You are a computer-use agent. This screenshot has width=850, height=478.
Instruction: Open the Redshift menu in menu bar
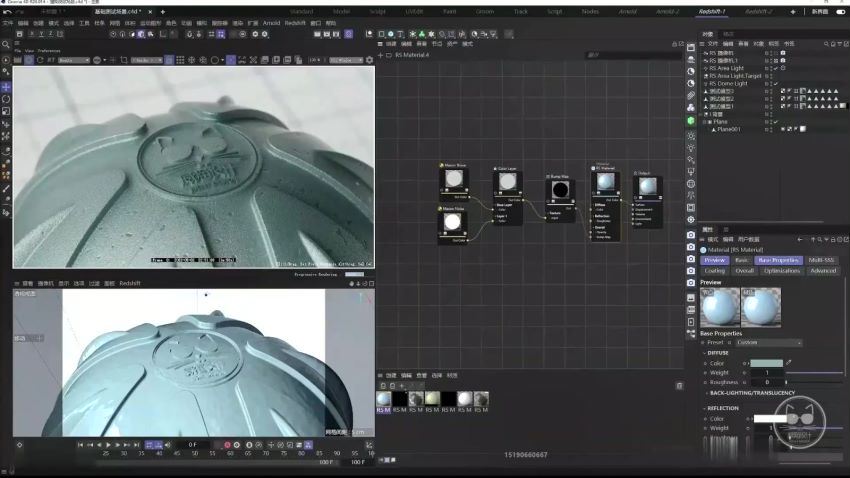tap(295, 23)
